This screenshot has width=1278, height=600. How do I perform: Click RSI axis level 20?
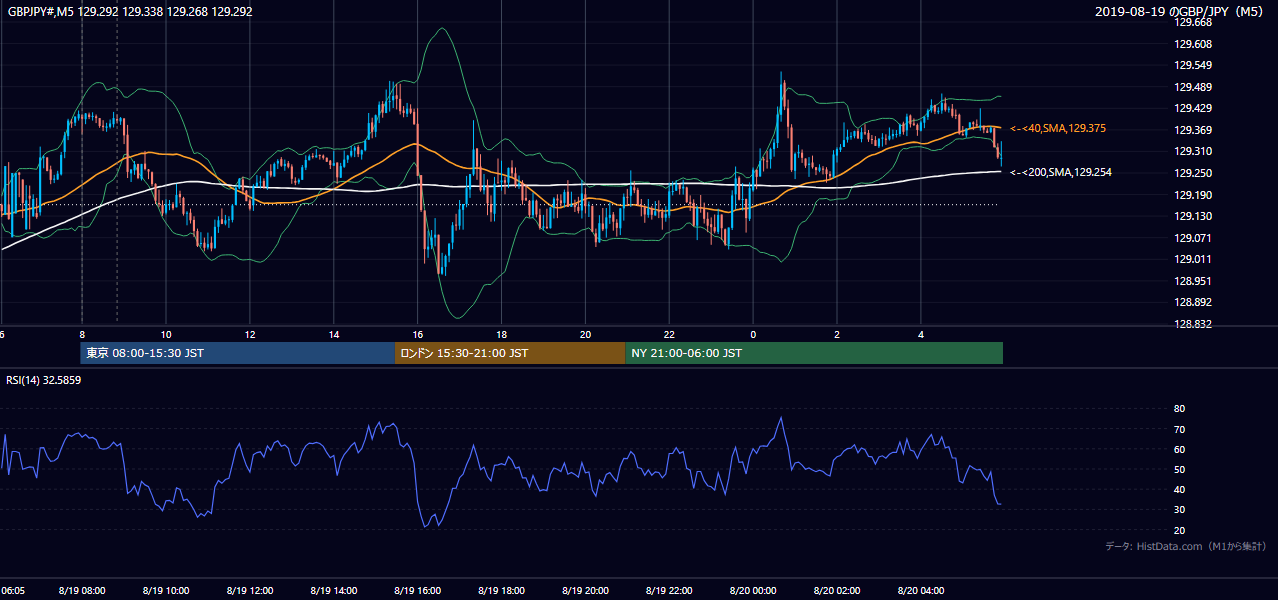click(1179, 530)
